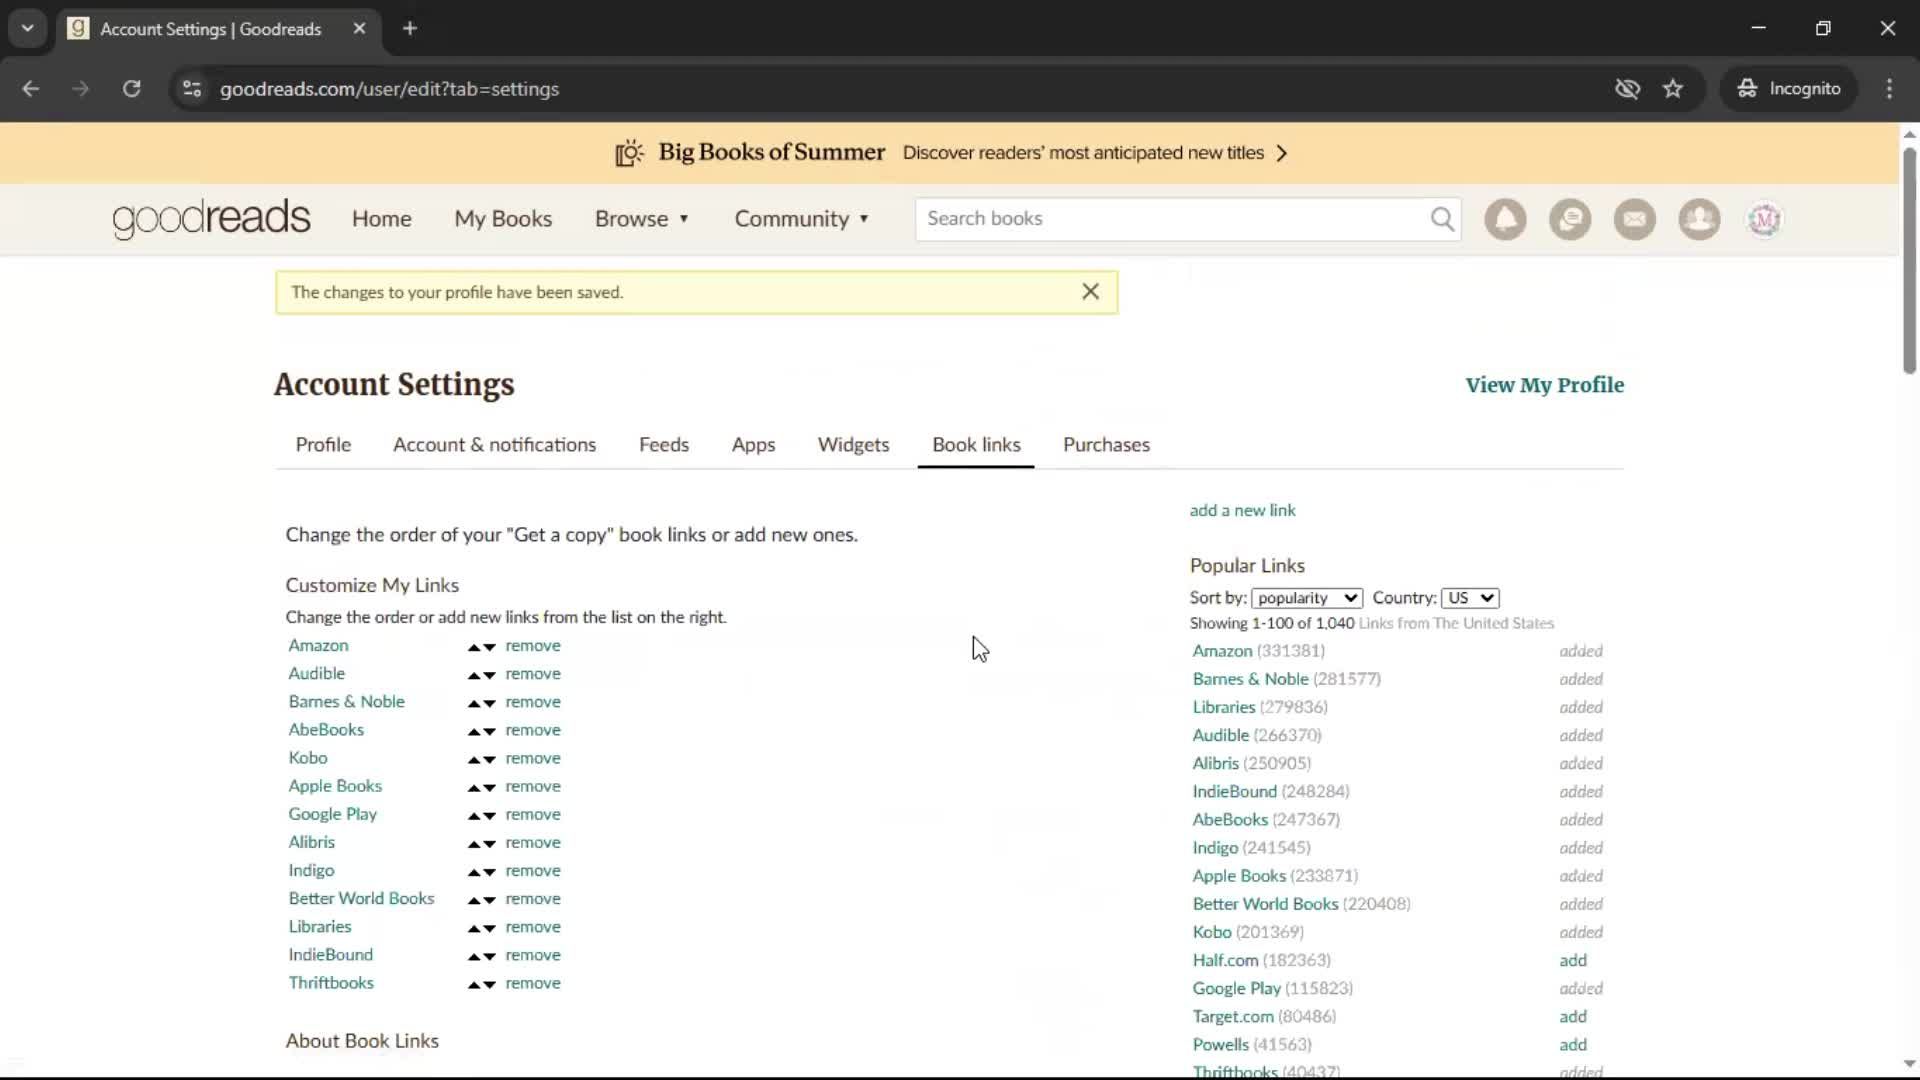Remove the IndieBound link

click(x=533, y=955)
